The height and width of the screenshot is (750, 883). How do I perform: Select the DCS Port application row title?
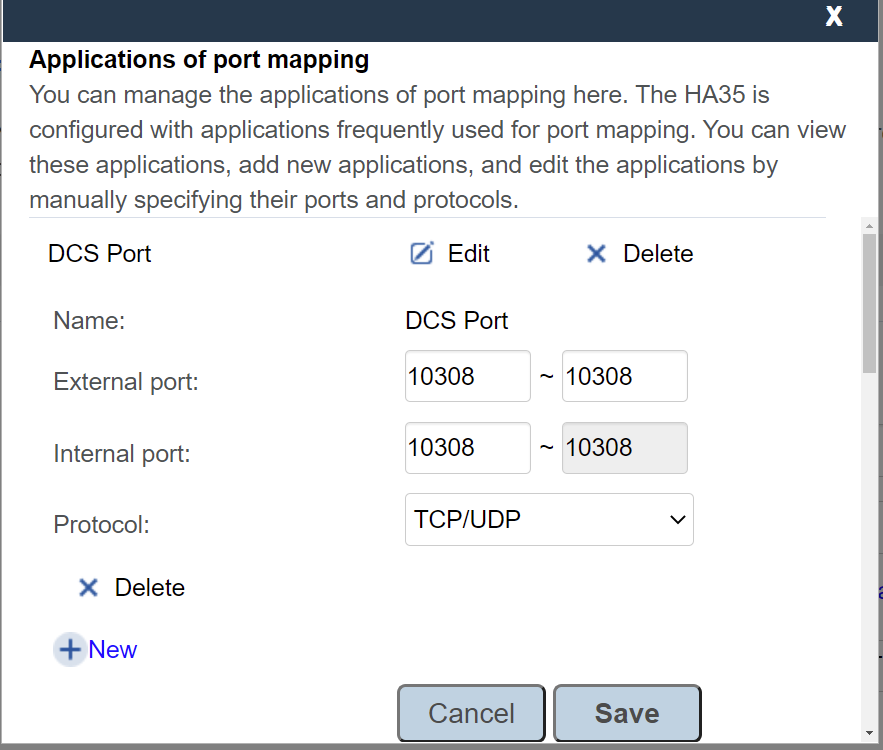click(x=100, y=253)
